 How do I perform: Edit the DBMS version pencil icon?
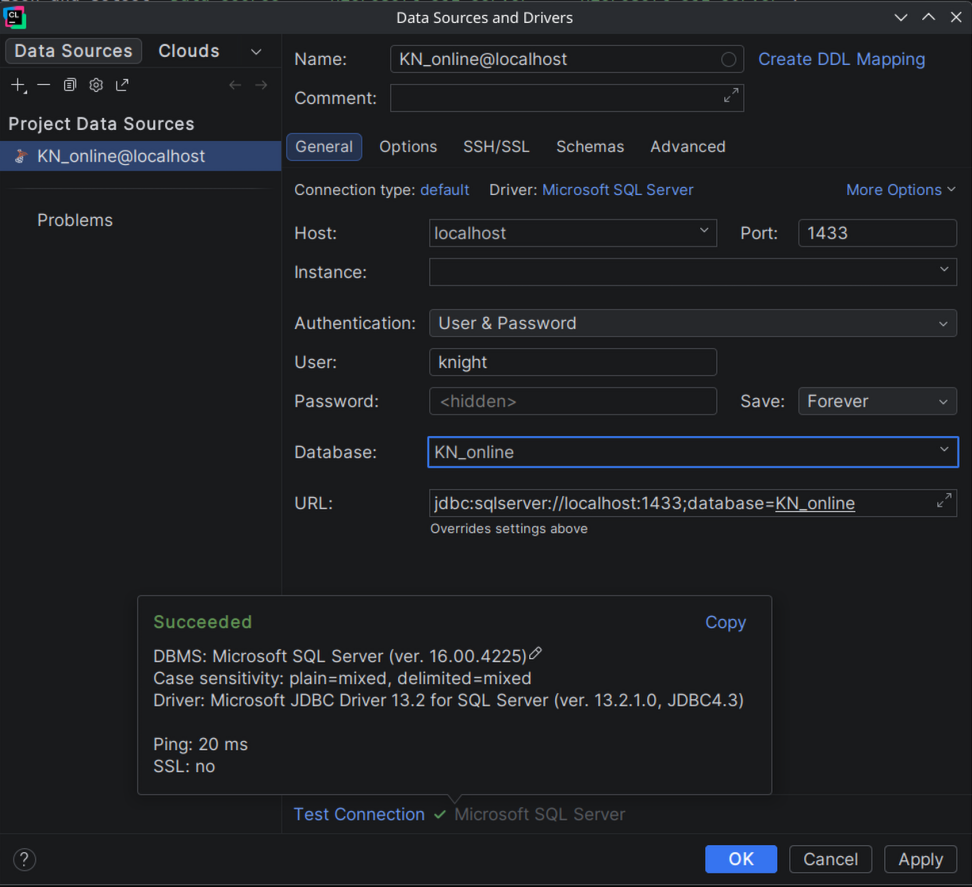[536, 654]
